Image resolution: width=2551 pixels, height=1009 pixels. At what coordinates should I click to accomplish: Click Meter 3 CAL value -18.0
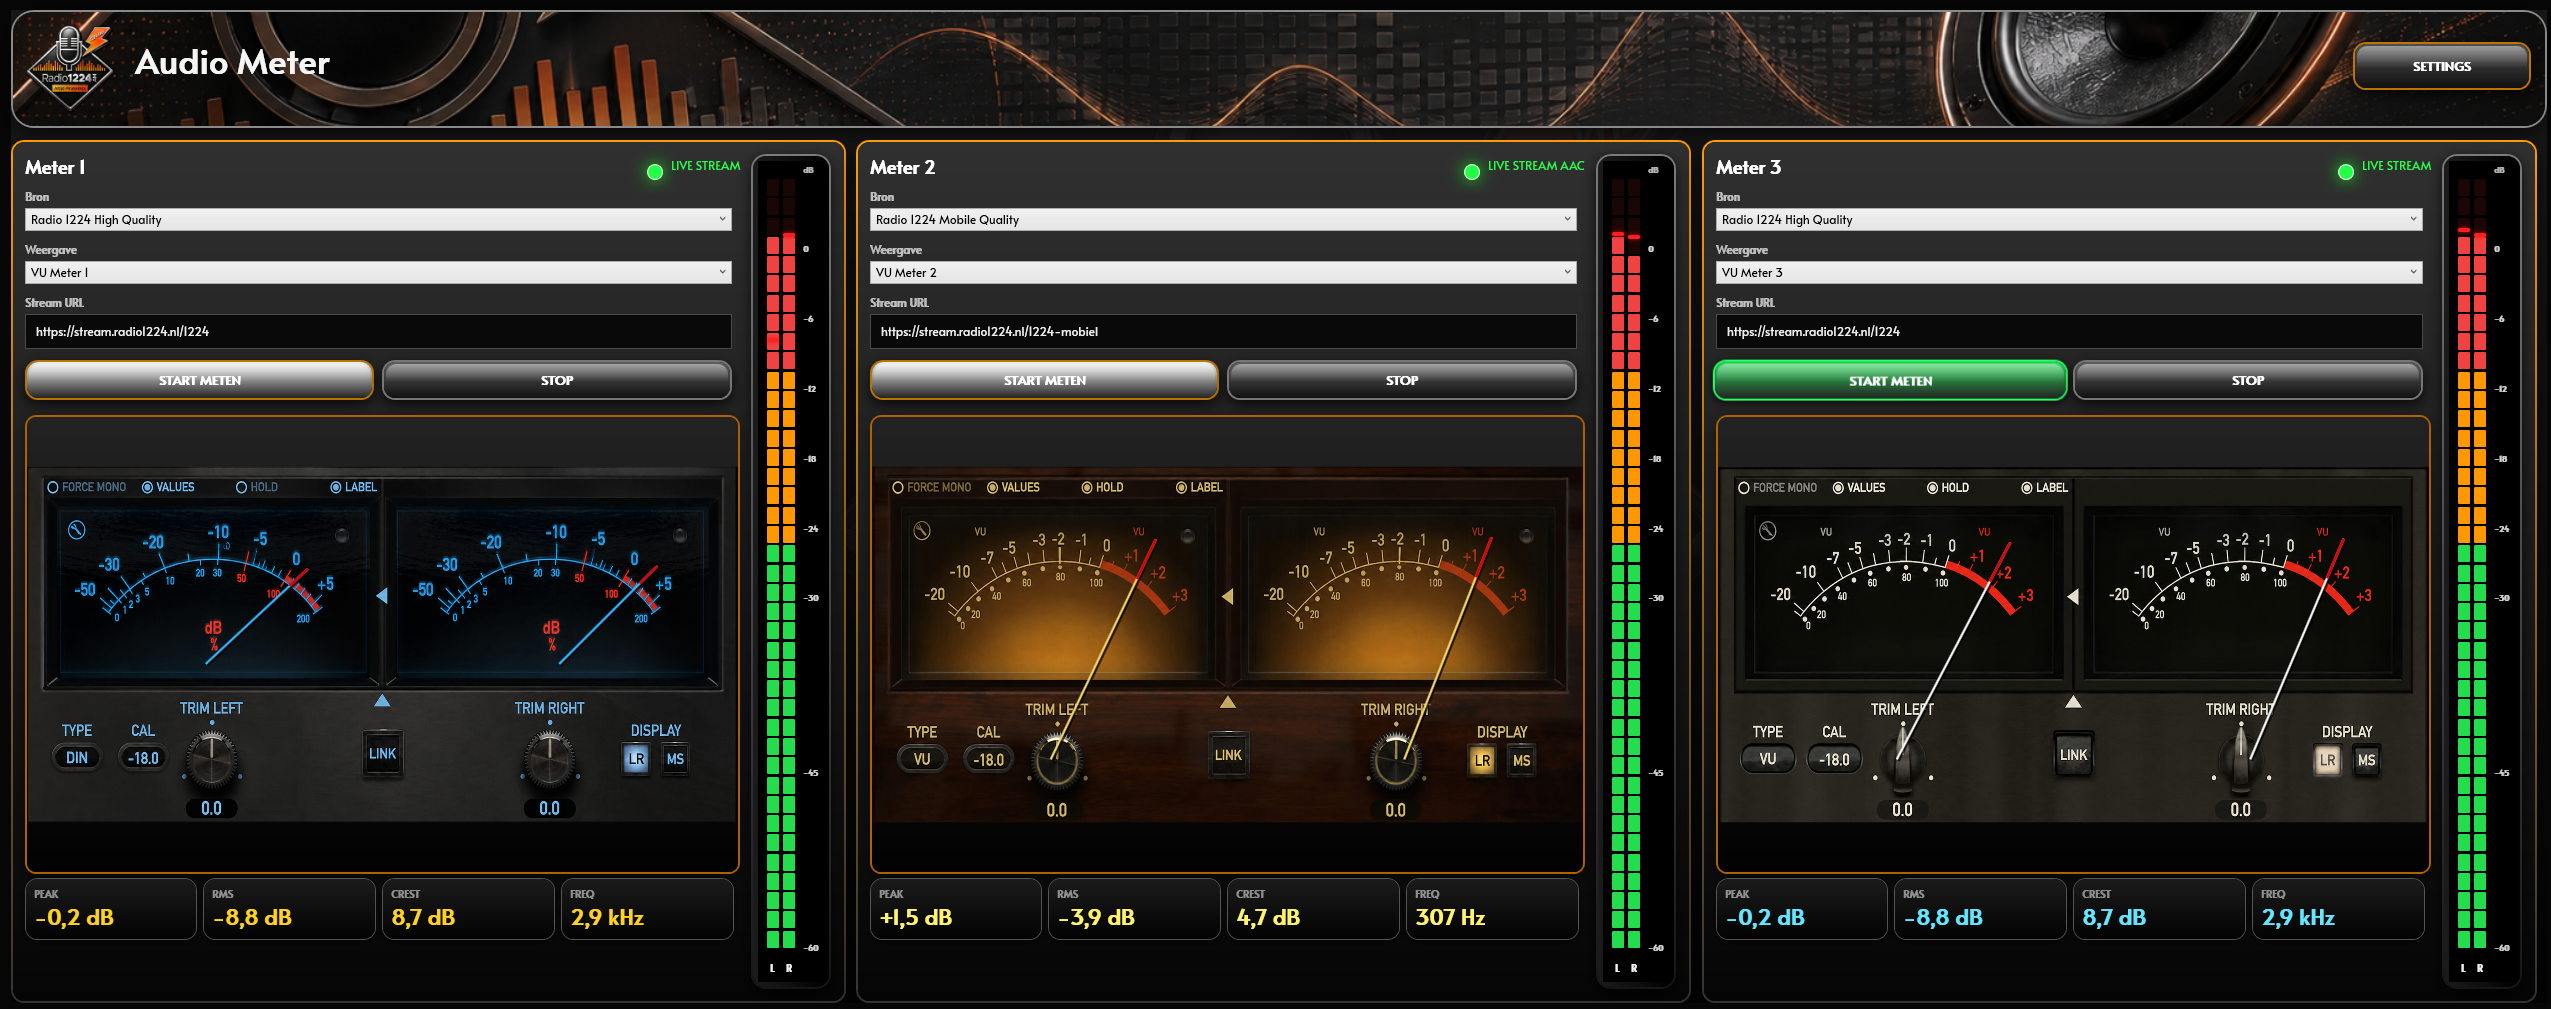1834,759
